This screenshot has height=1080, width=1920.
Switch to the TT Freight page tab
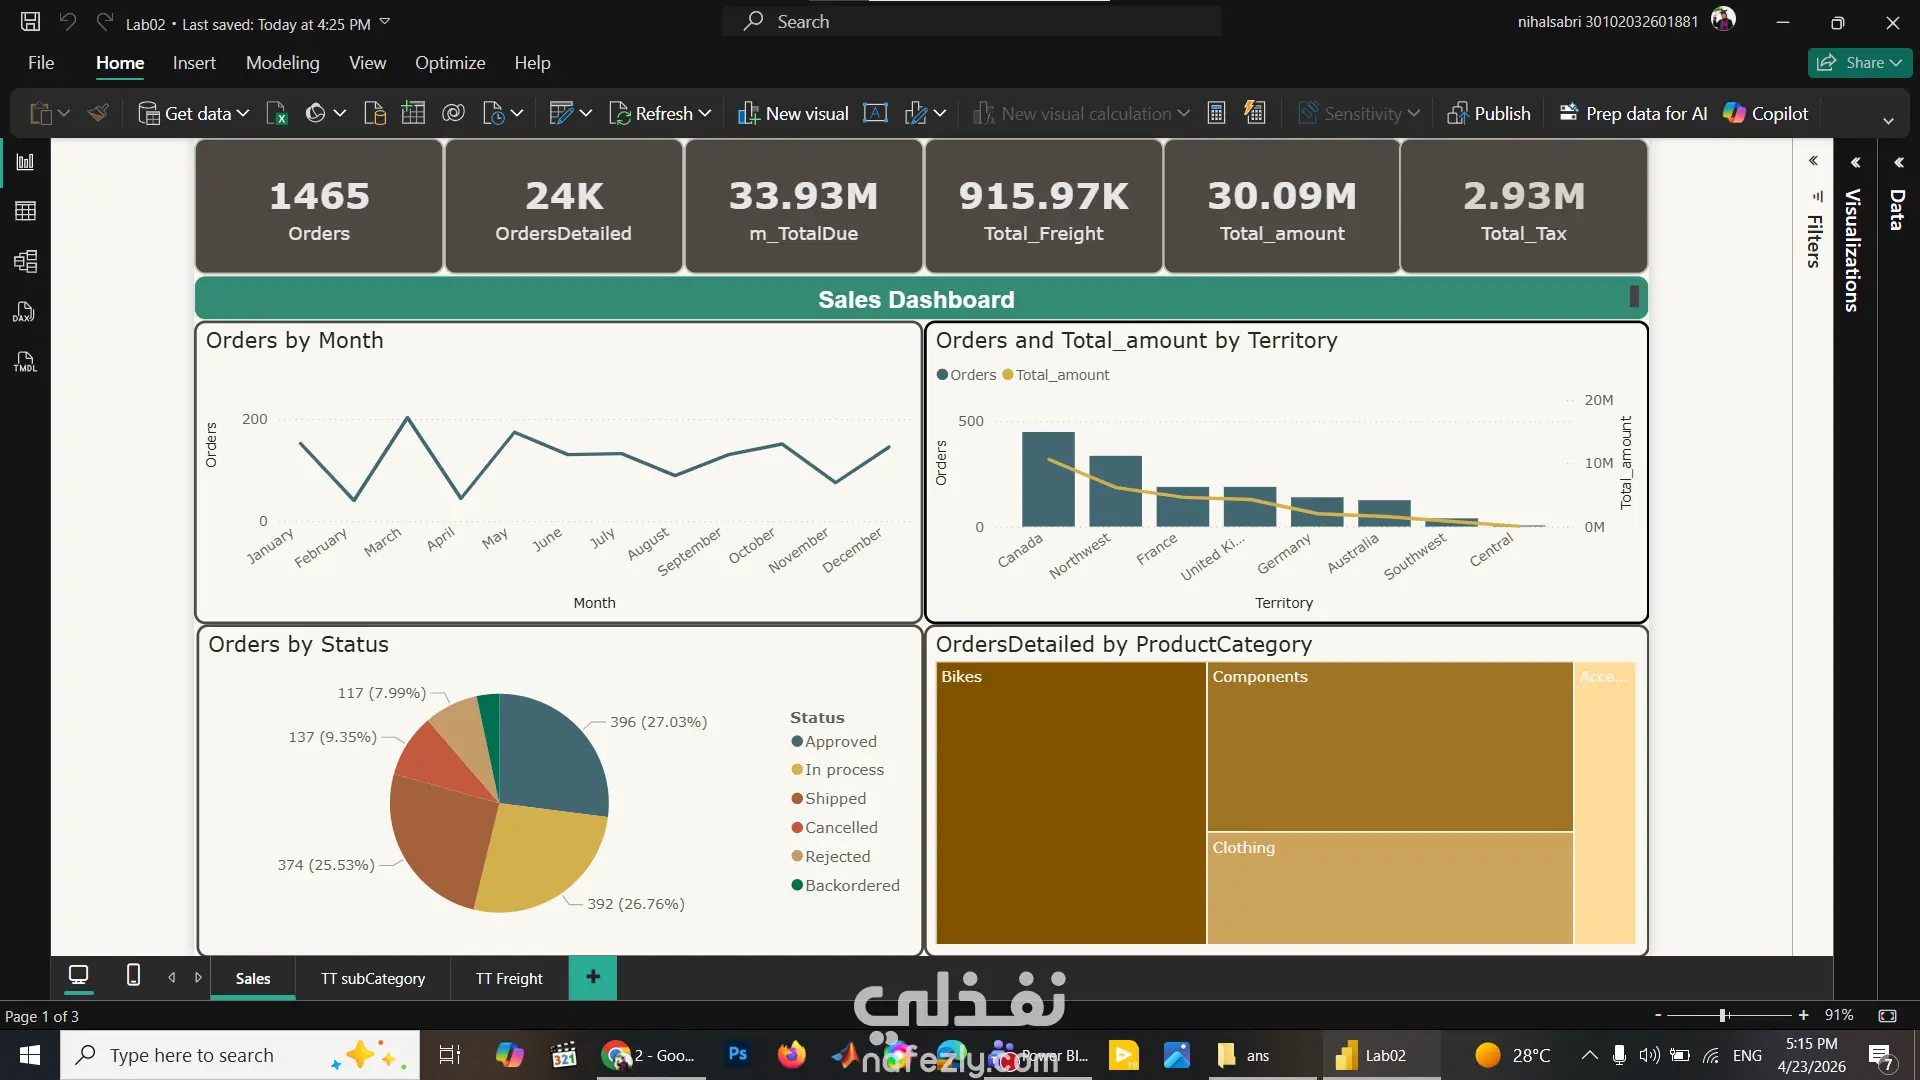click(509, 978)
